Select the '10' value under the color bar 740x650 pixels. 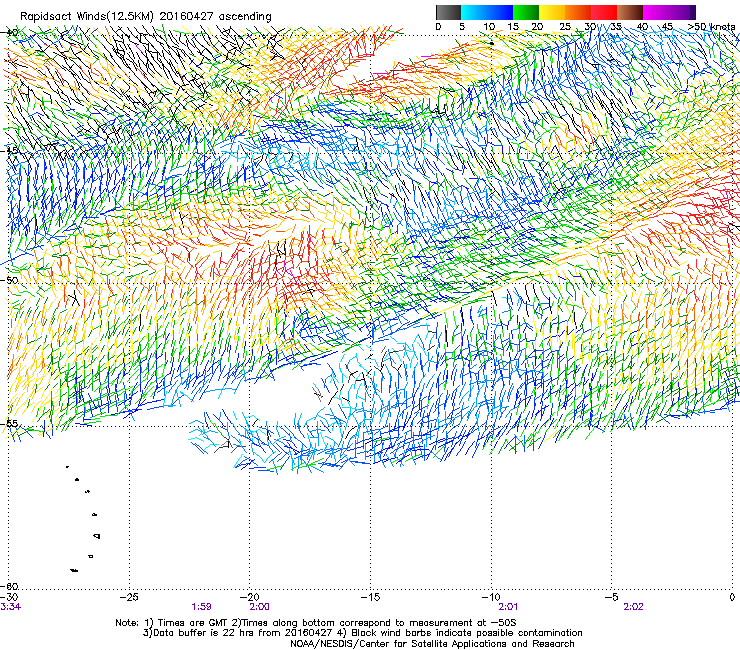click(x=489, y=26)
